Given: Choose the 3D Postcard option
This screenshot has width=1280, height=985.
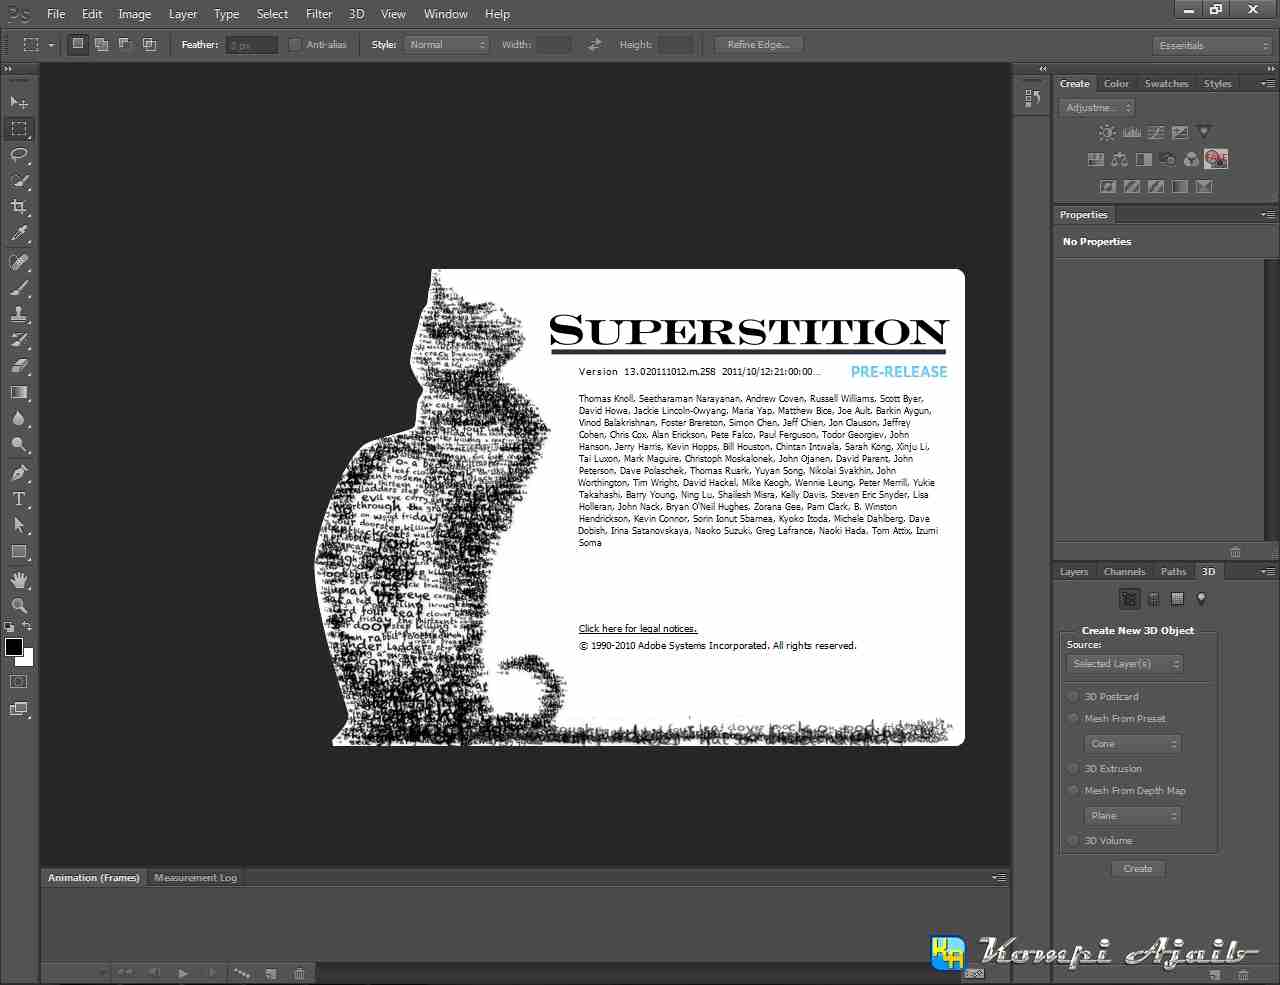Looking at the screenshot, I should point(1073,696).
